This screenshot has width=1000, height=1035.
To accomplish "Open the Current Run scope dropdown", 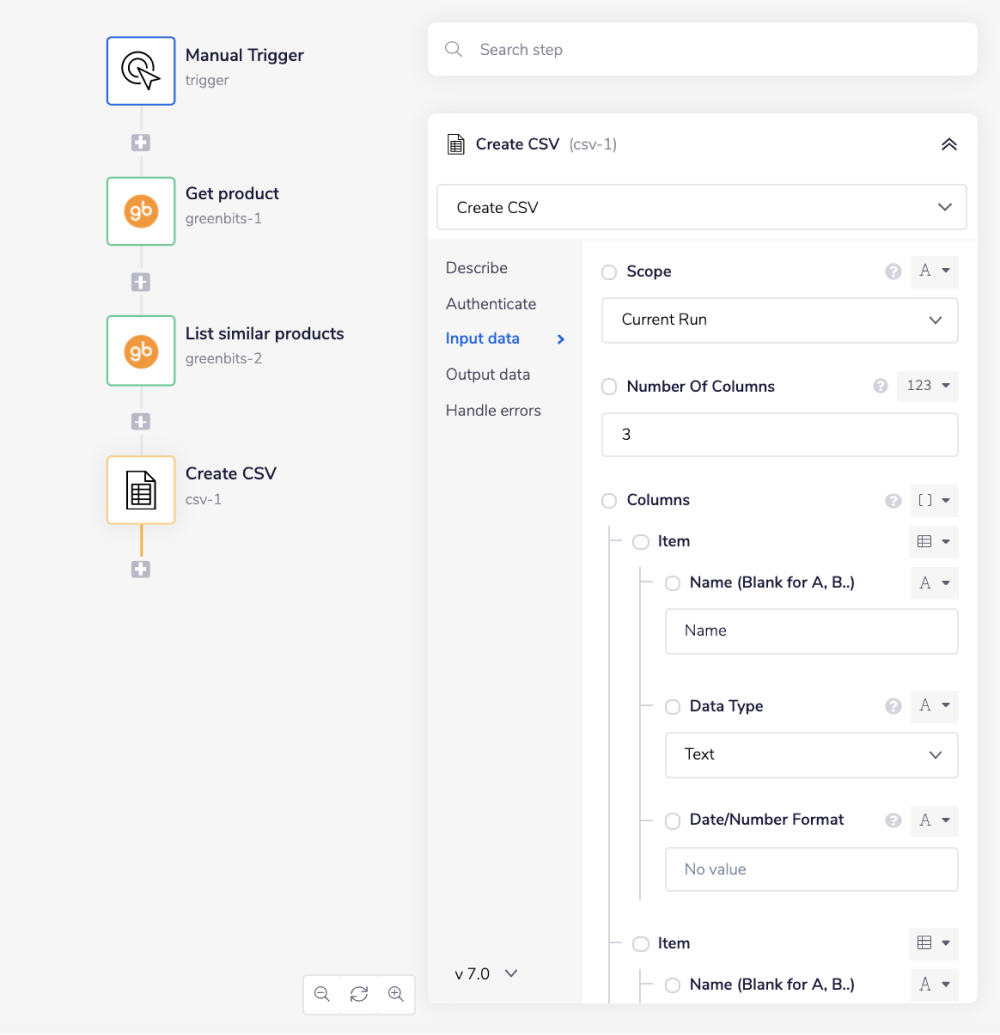I will tap(780, 320).
